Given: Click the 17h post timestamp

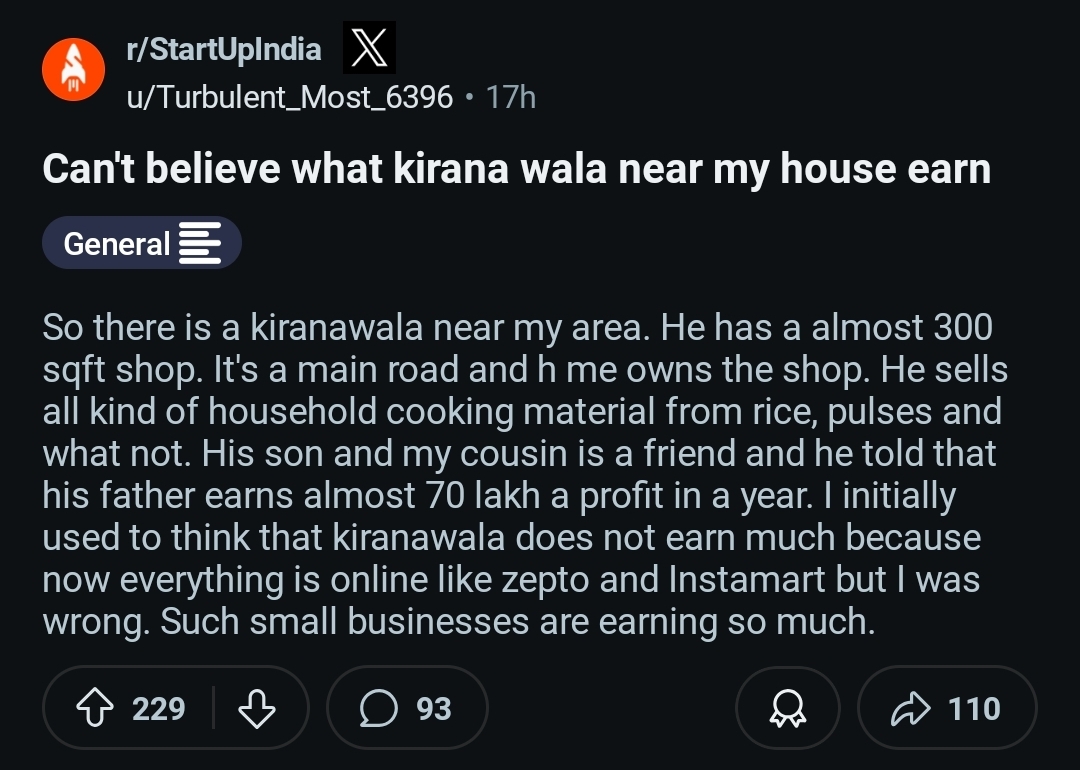Looking at the screenshot, I should click(x=510, y=97).
